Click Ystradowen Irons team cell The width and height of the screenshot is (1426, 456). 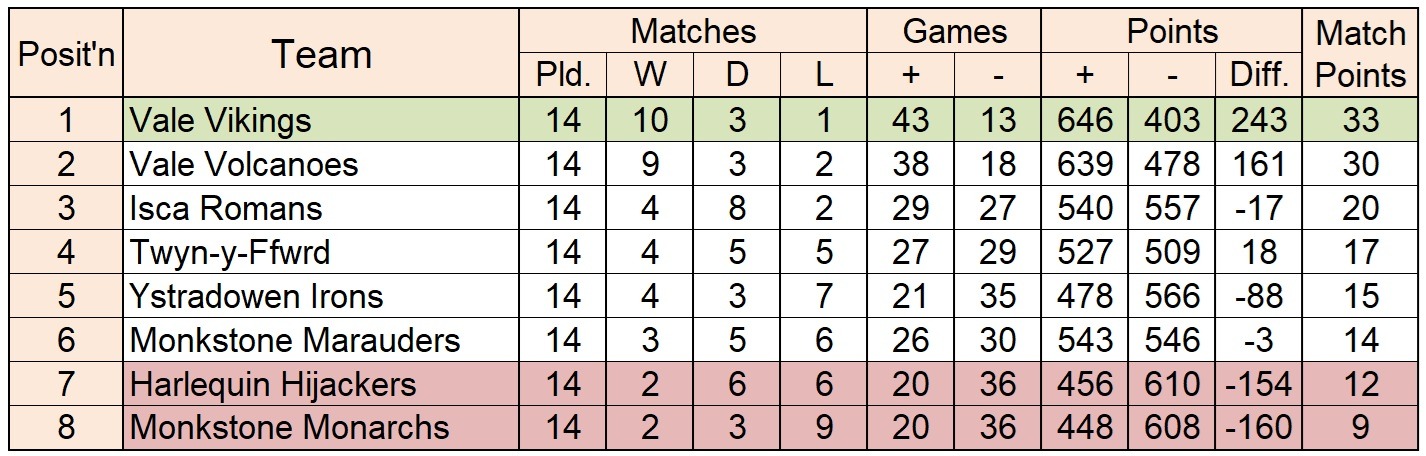[x=321, y=296]
